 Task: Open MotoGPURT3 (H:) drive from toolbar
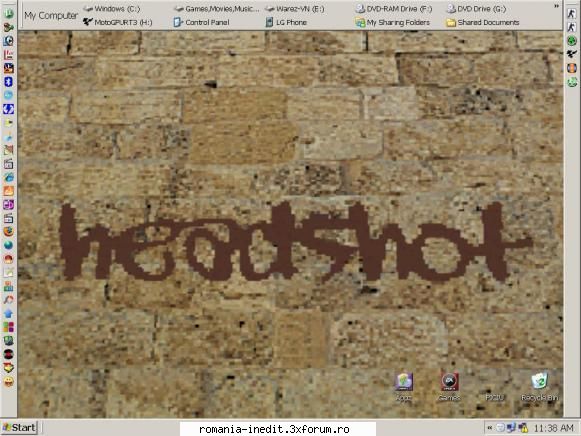(117, 22)
